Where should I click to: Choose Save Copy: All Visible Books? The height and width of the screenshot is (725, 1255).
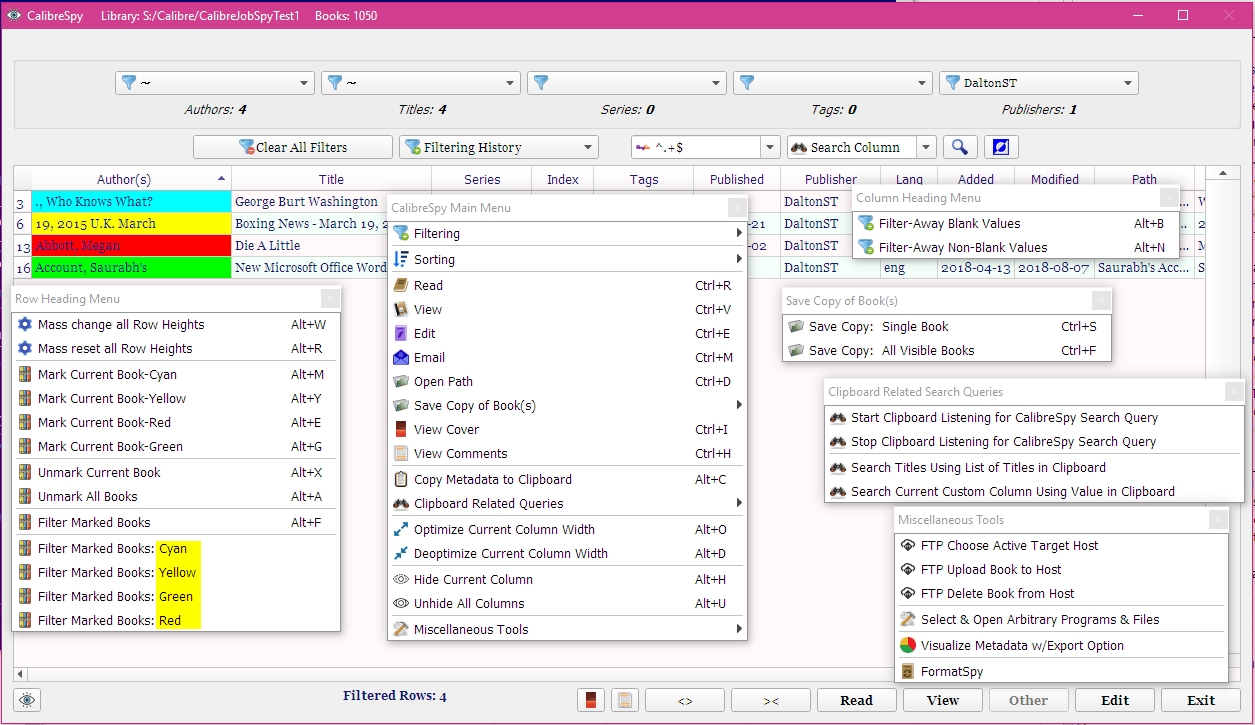[891, 350]
